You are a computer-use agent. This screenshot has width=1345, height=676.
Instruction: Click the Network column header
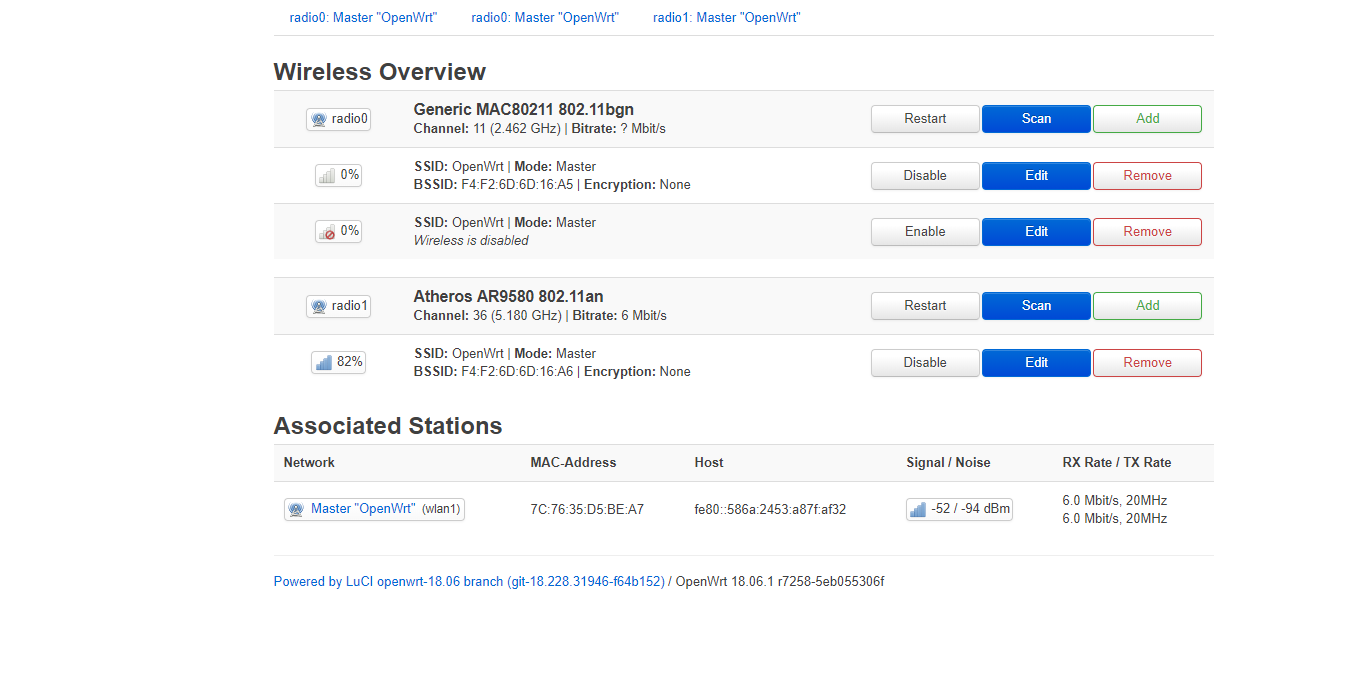(x=309, y=463)
